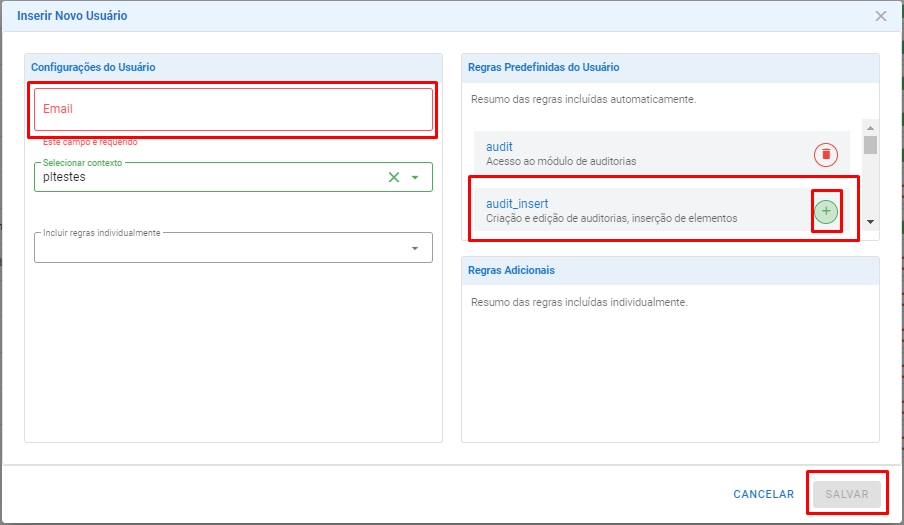The width and height of the screenshot is (904, 525).
Task: Close the Inserir Novo Usuário dialog
Action: click(880, 16)
